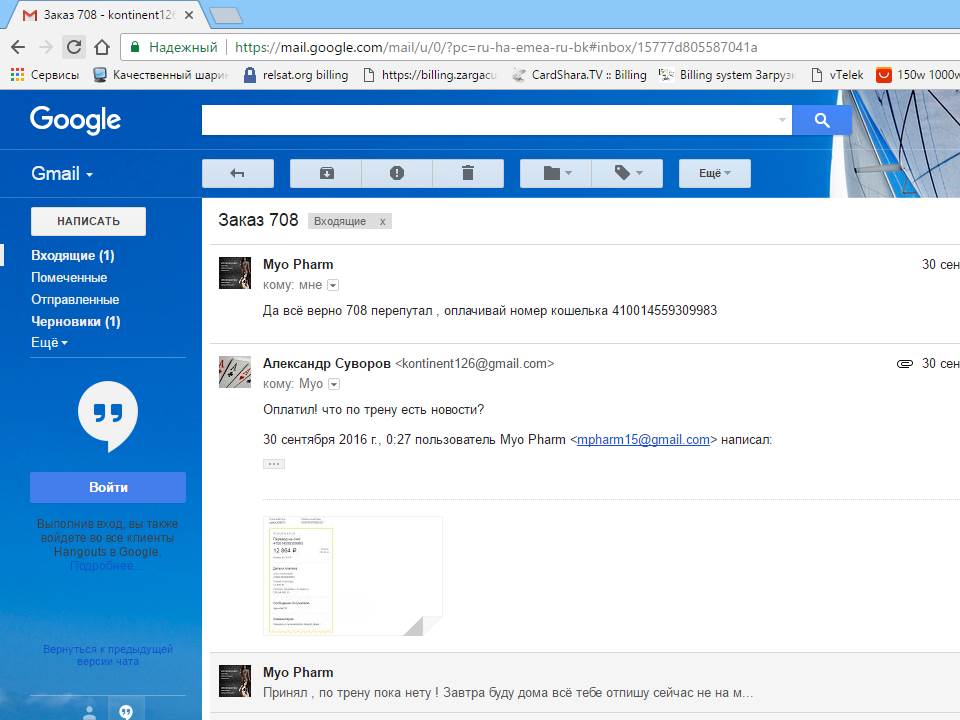Delete the conversation with trash icon

coord(467,173)
